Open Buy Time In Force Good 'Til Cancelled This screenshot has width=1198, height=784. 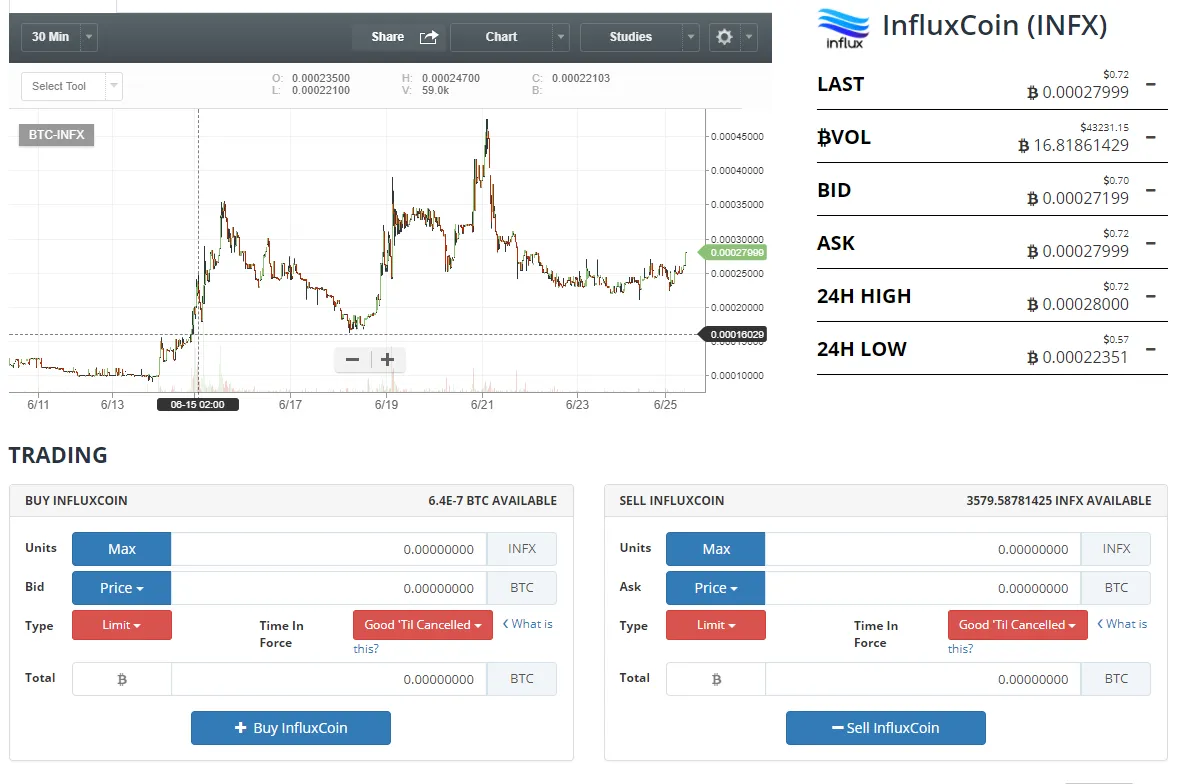pos(423,625)
